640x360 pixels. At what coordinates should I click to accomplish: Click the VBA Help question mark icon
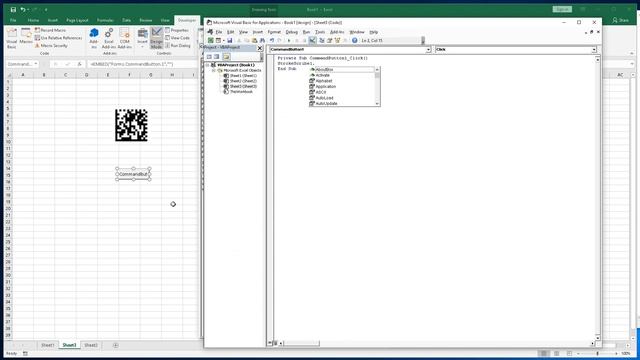(x=355, y=40)
